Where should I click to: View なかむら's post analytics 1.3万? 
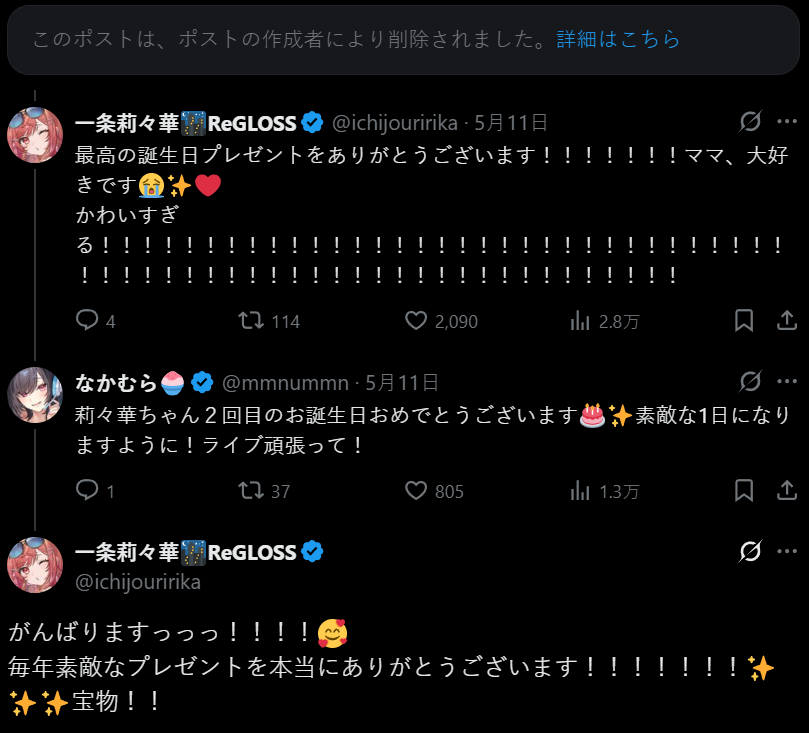[579, 491]
